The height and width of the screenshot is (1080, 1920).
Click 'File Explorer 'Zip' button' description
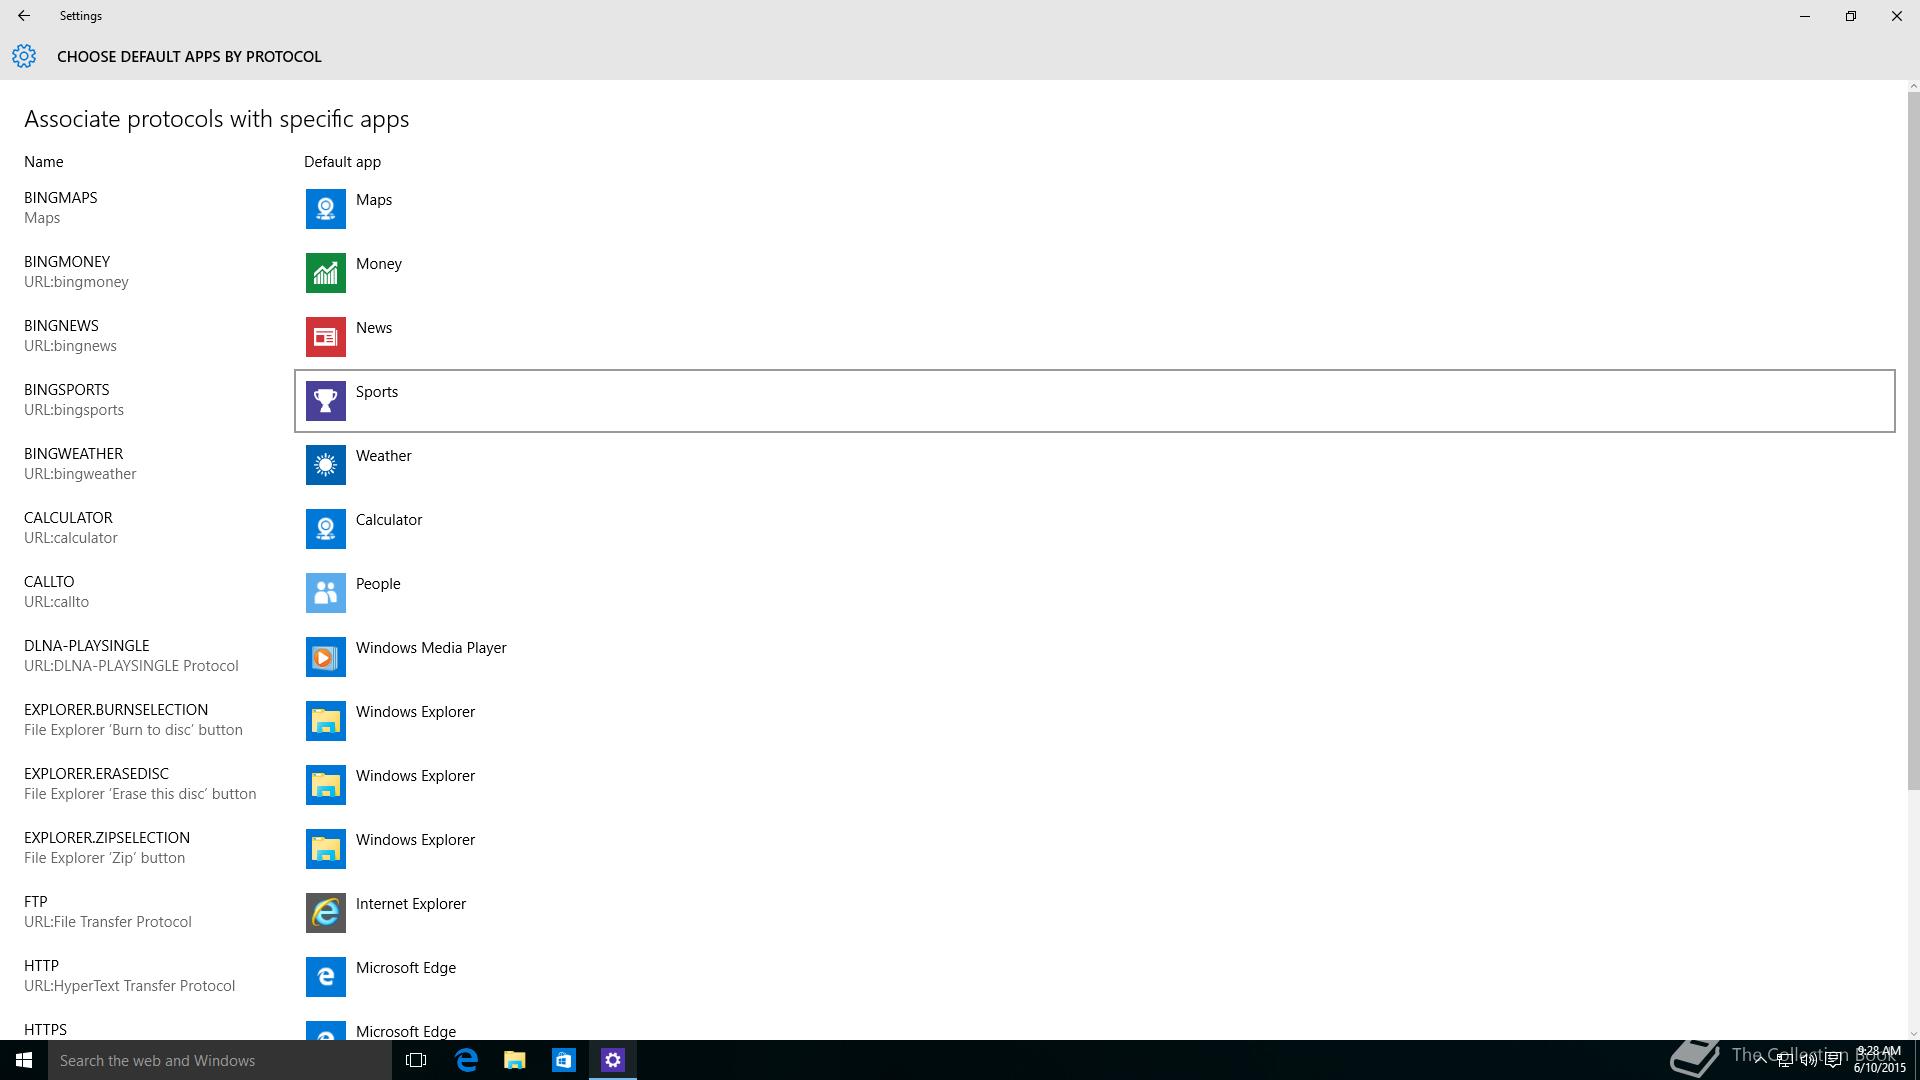click(105, 858)
